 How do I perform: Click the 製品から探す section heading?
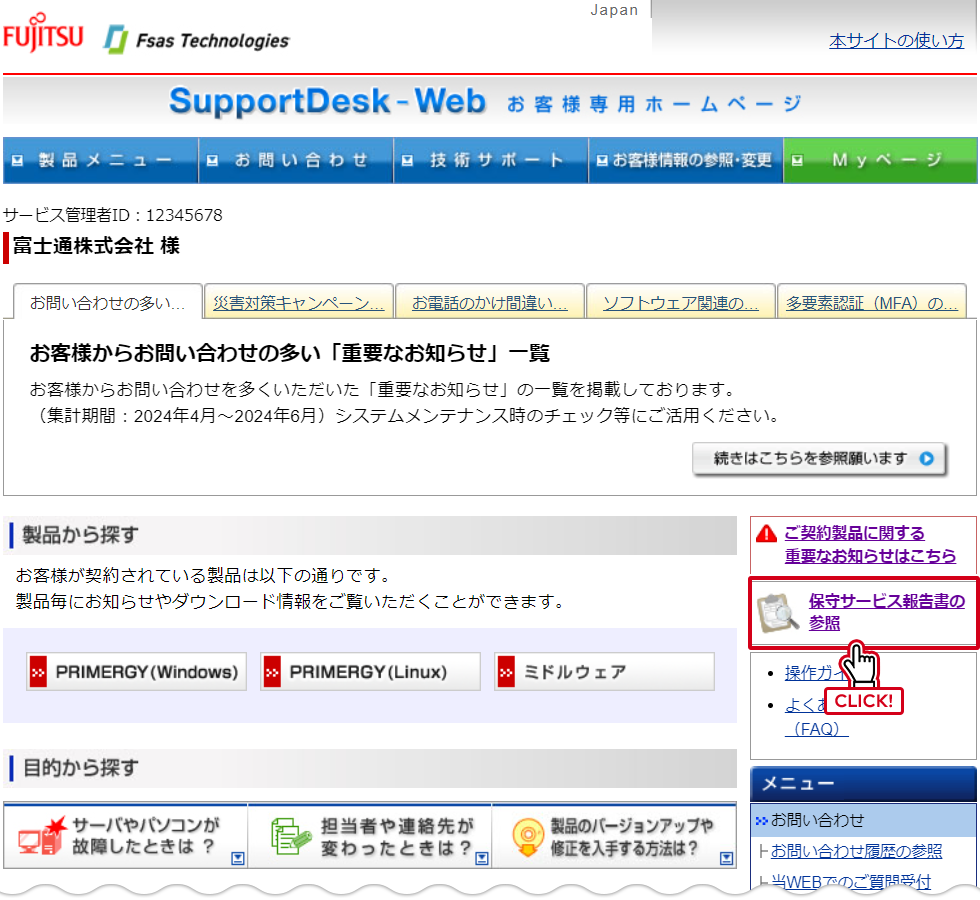[80, 535]
